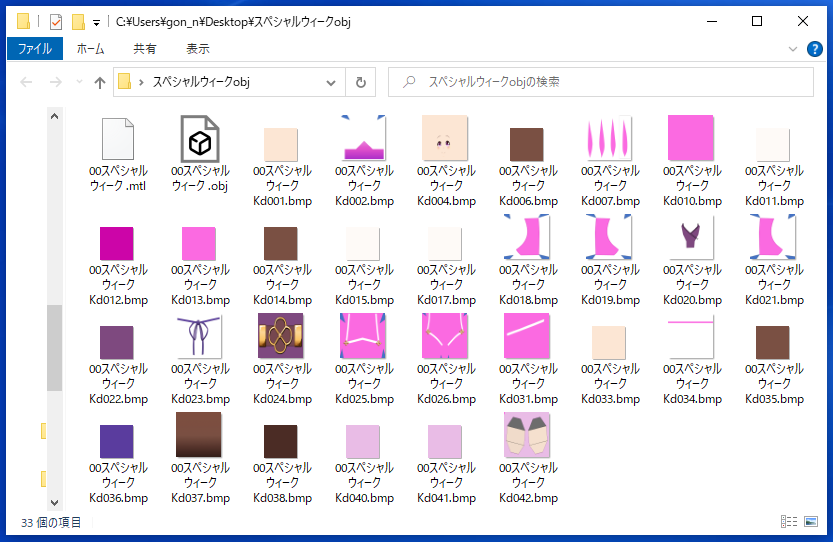Image resolution: width=833 pixels, height=542 pixels.
Task: Select the Kd038.bmp dark brown texture
Action: tap(281, 441)
